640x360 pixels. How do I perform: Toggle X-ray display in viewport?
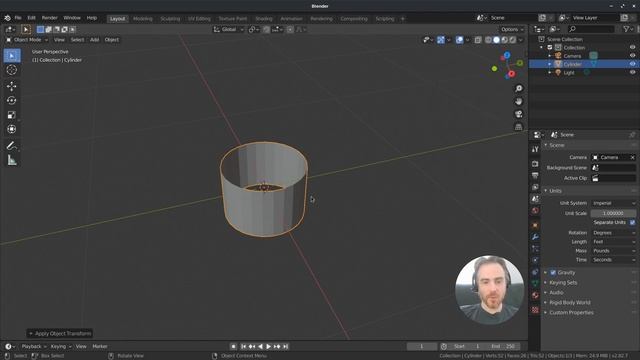(478, 40)
